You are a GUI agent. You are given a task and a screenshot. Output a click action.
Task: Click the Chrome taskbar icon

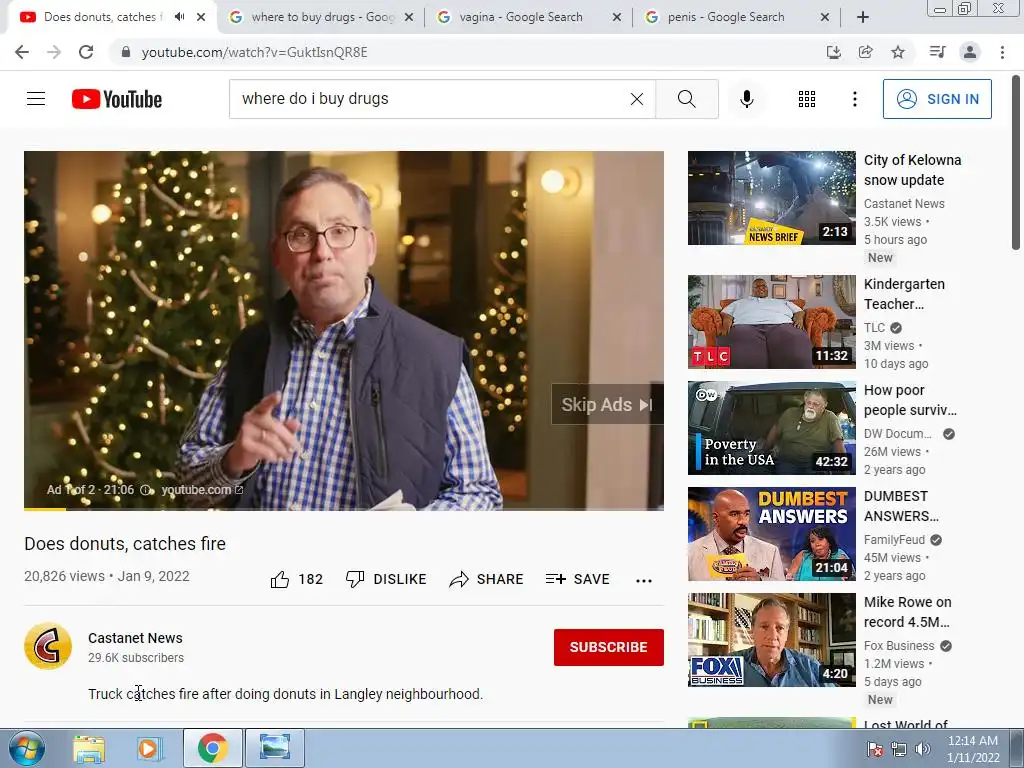tap(212, 748)
